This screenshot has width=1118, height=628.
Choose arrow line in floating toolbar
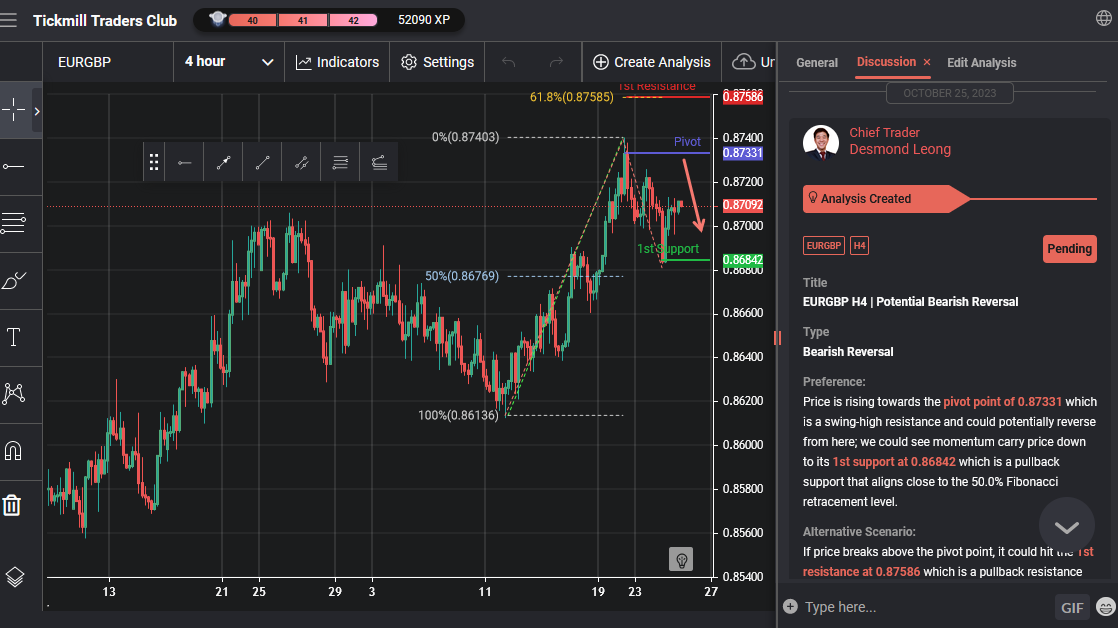click(224, 163)
